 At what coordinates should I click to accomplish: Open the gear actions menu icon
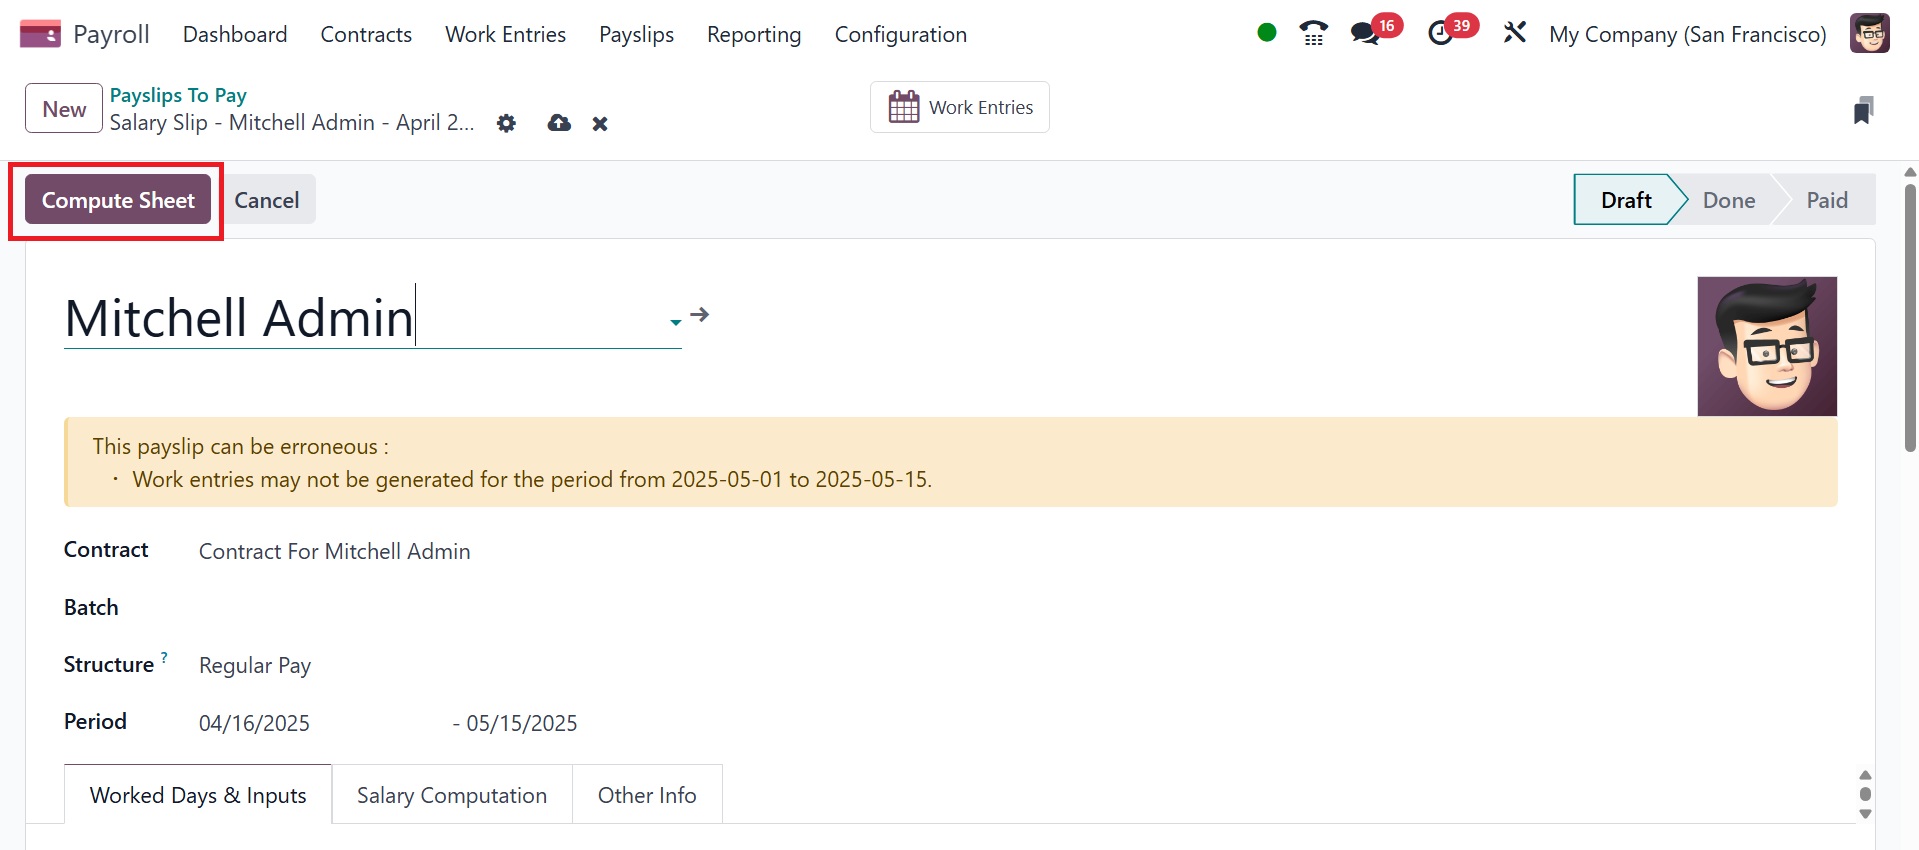point(507,123)
